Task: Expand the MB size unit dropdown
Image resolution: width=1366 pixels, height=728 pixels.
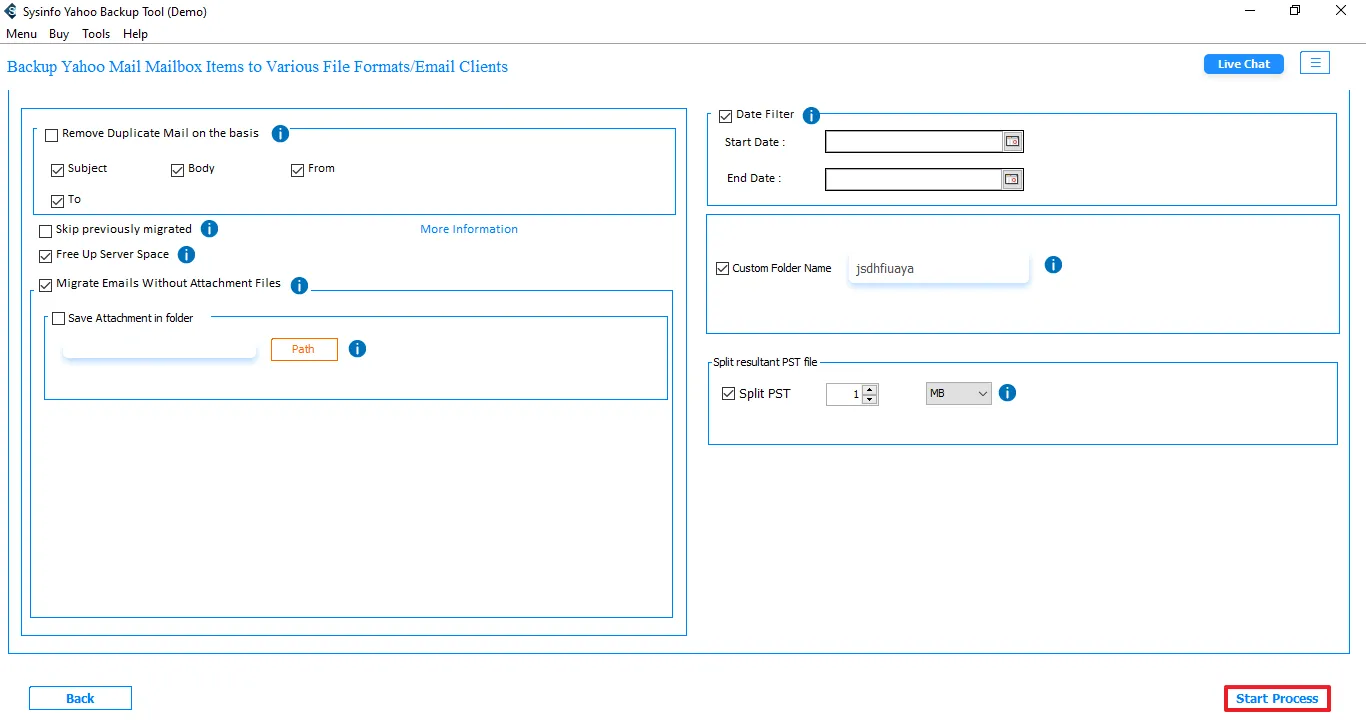Action: [x=958, y=394]
